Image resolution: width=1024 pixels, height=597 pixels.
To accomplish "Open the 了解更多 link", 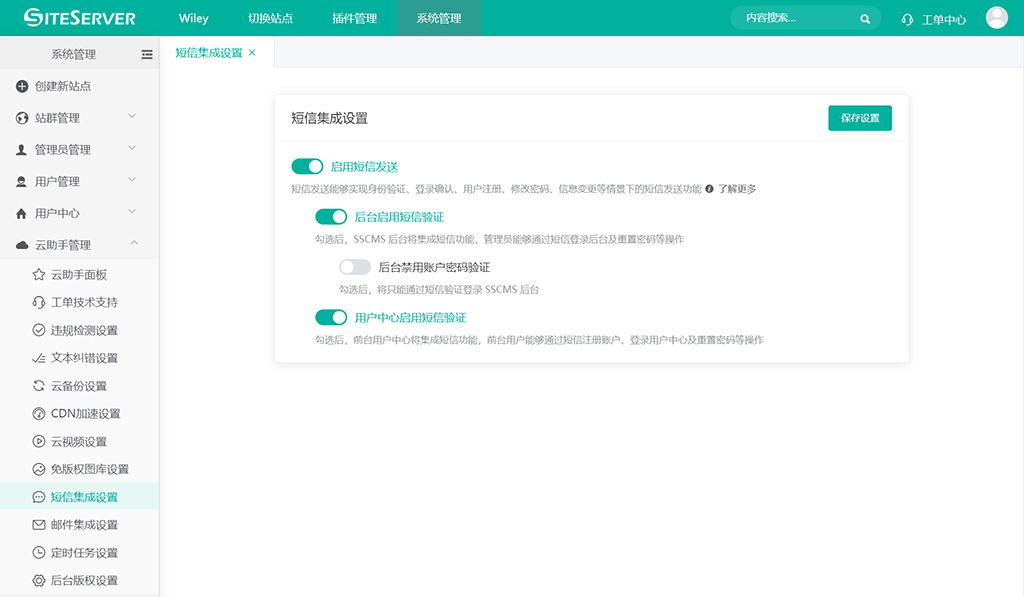I will 737,189.
